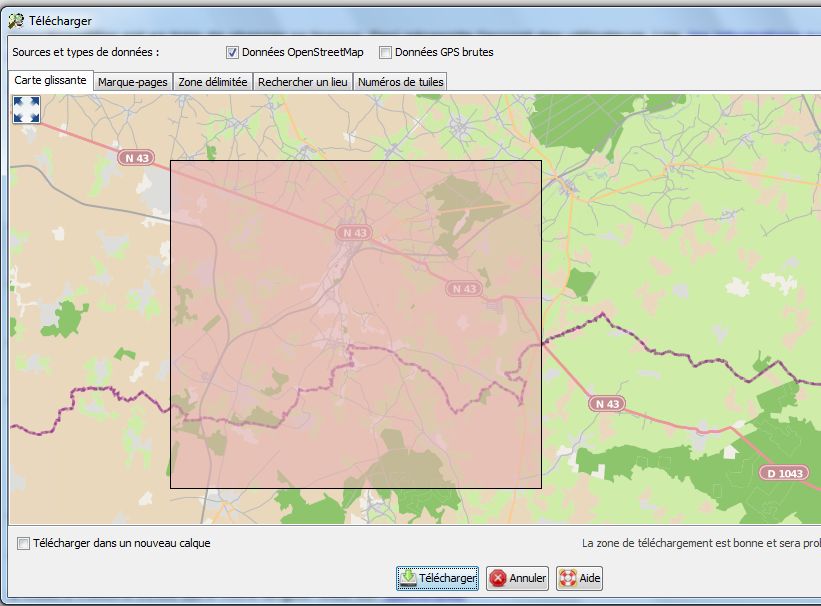The image size is (821, 606).
Task: Uncheck the Données OpenStreetMap checkbox
Action: tap(233, 52)
